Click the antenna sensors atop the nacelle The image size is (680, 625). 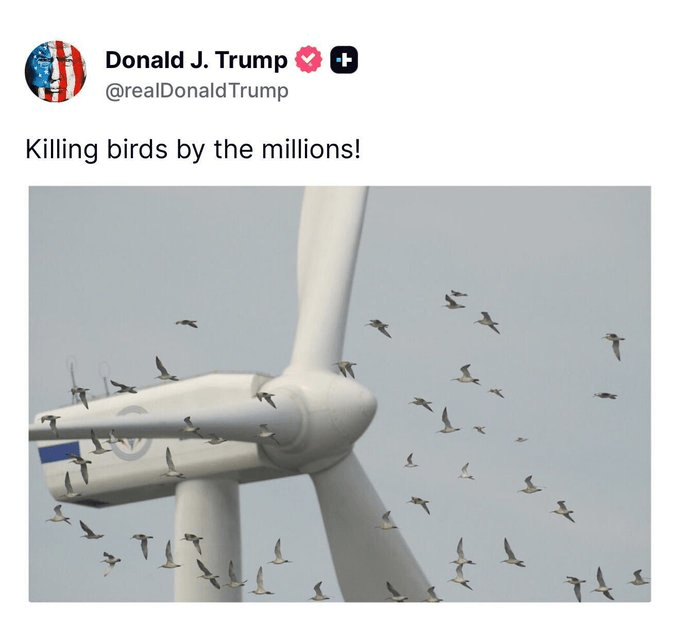pyautogui.click(x=89, y=375)
